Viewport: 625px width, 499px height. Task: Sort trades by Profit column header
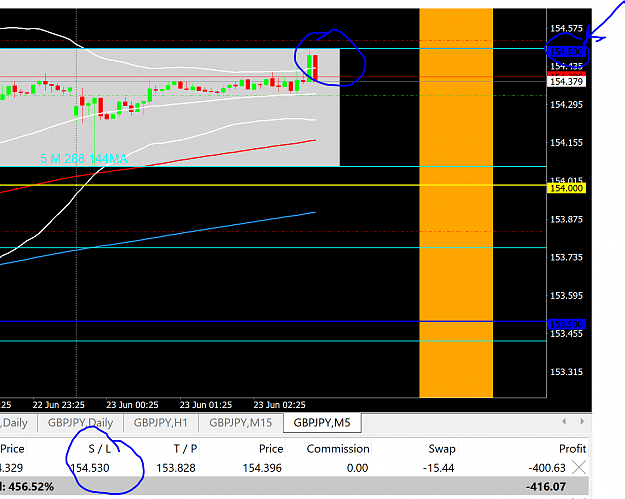[572, 449]
